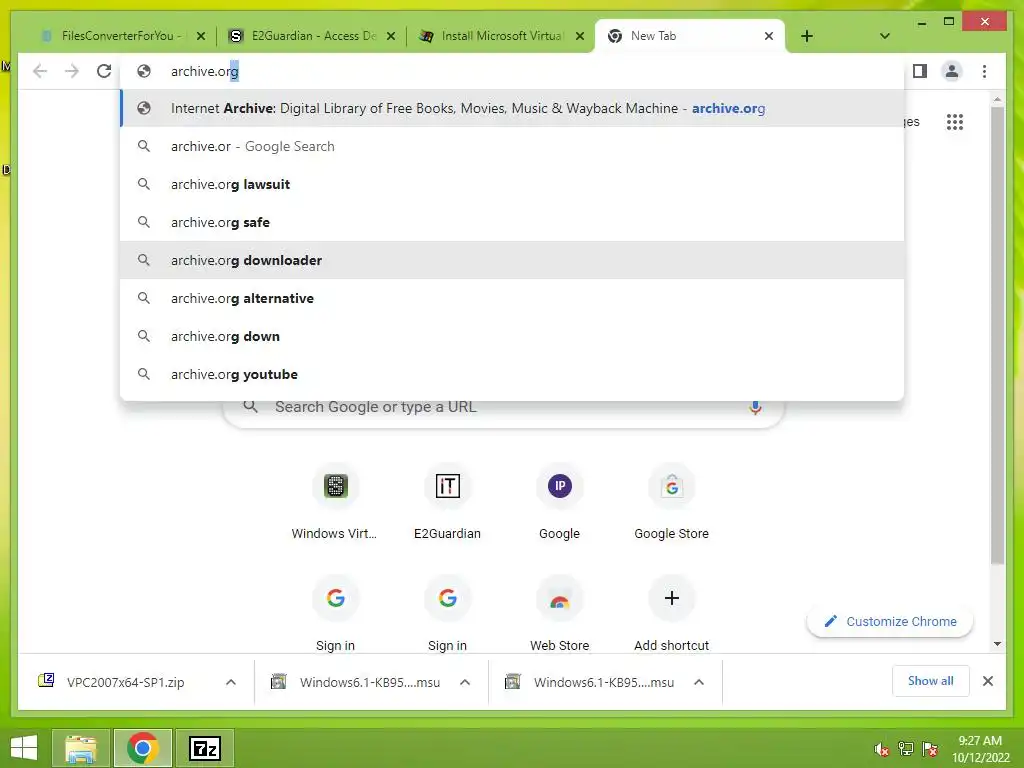1024x768 pixels.
Task: Open Chrome three-dot menu
Action: pyautogui.click(x=984, y=71)
